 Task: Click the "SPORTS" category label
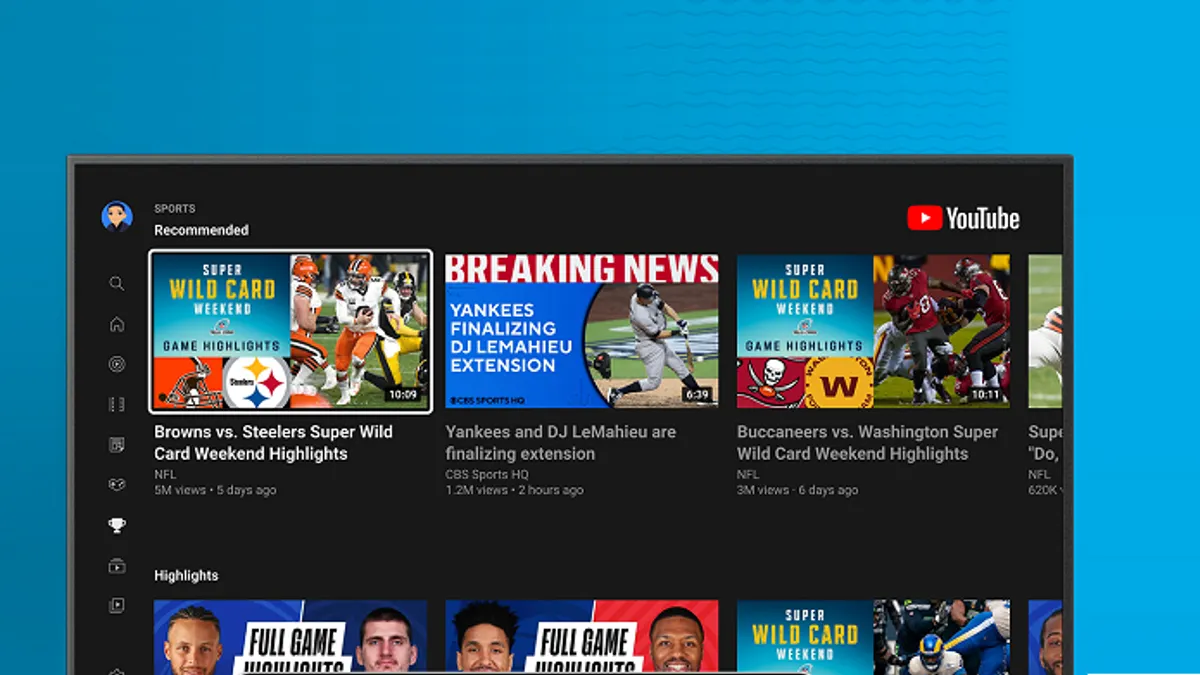pos(175,209)
